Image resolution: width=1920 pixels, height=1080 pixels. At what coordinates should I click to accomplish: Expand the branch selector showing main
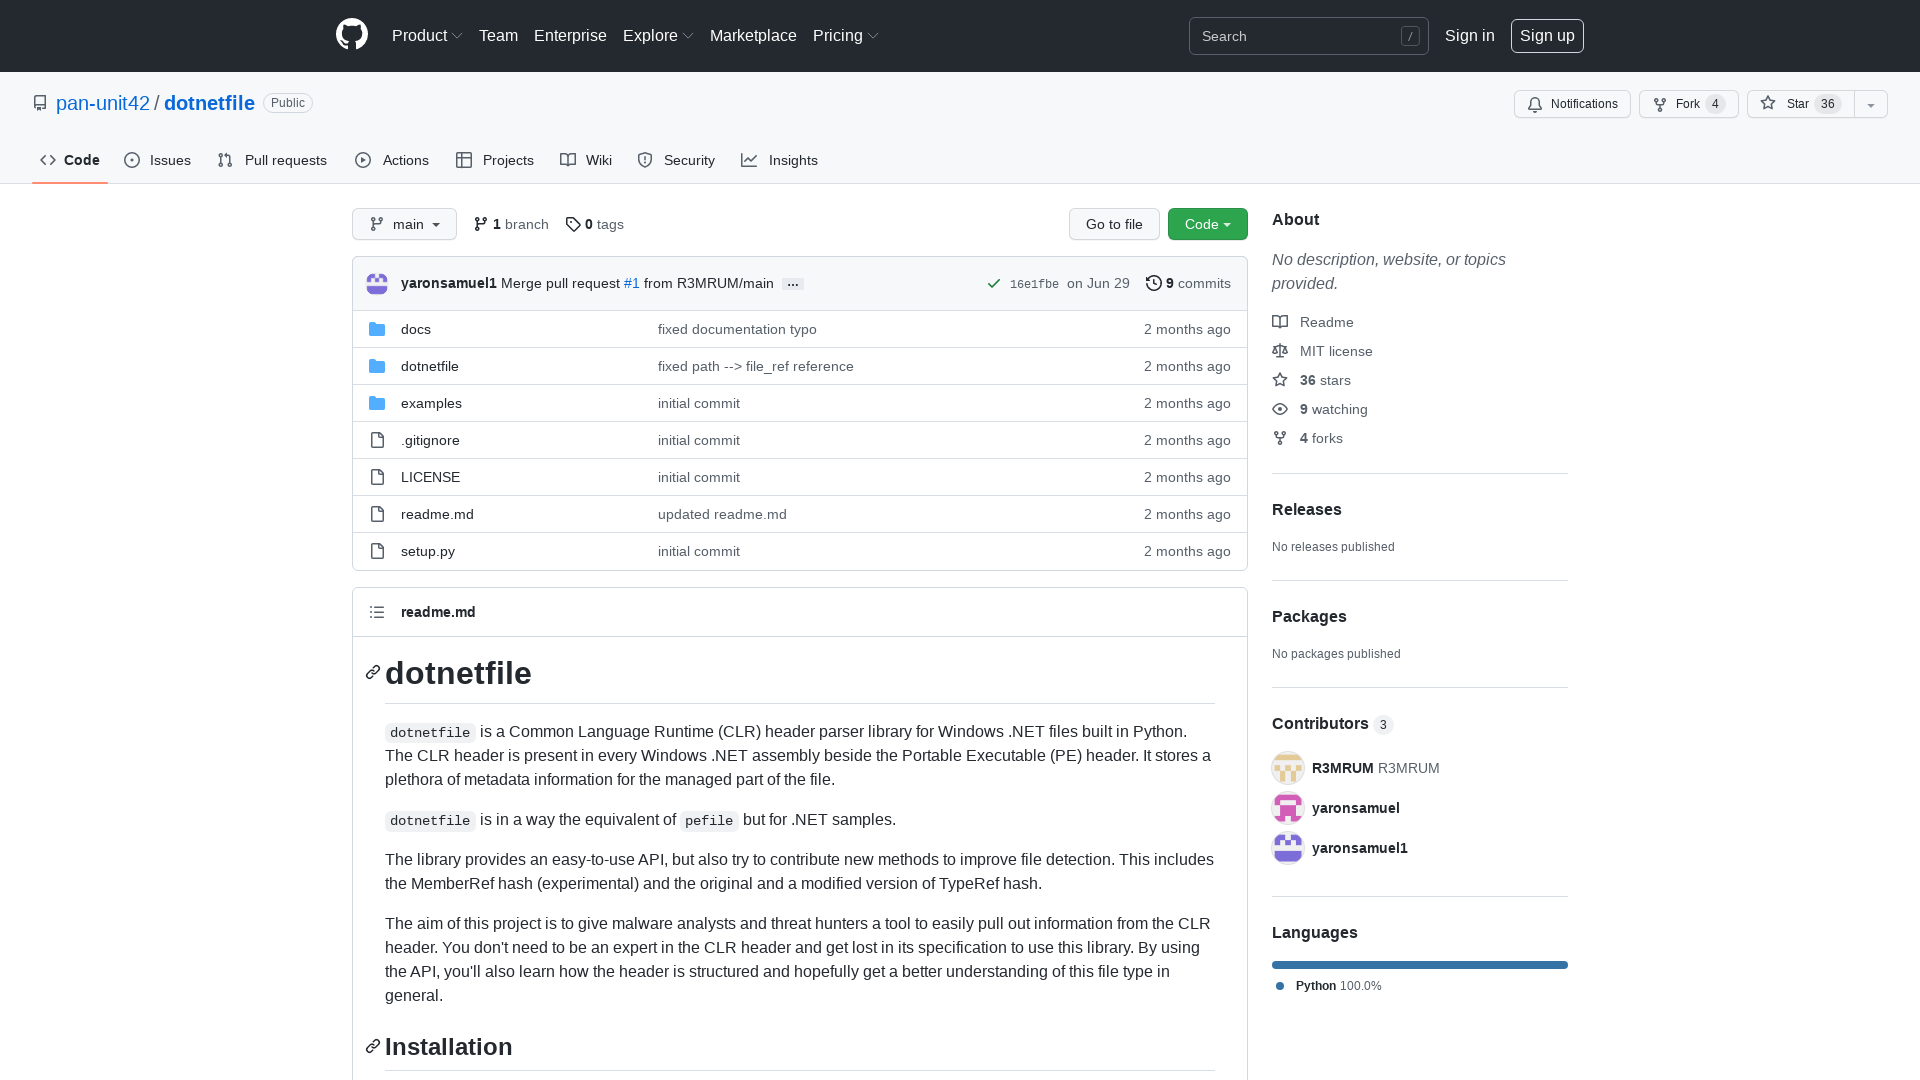point(404,224)
